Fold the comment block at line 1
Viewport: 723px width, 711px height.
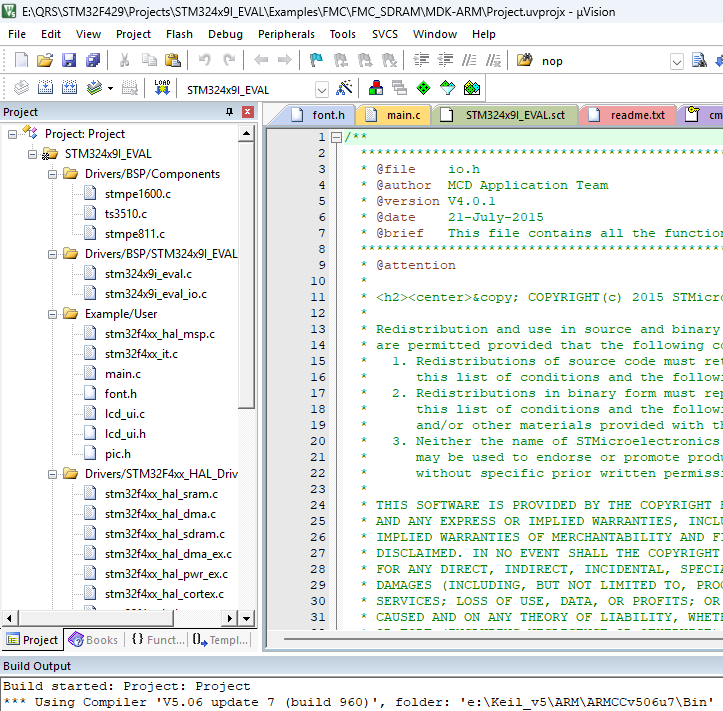tap(337, 137)
